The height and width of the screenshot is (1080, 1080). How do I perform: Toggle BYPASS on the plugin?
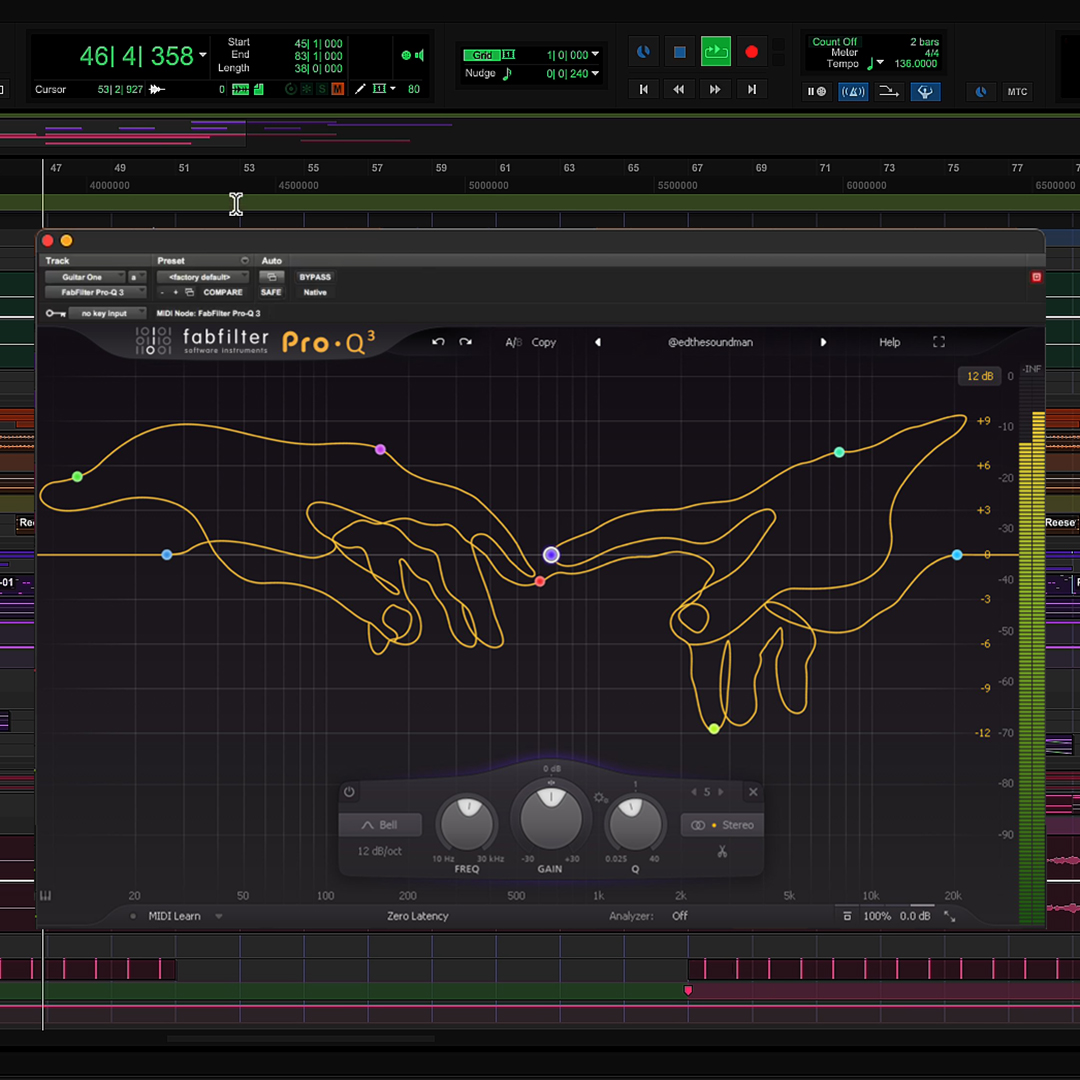(314, 276)
